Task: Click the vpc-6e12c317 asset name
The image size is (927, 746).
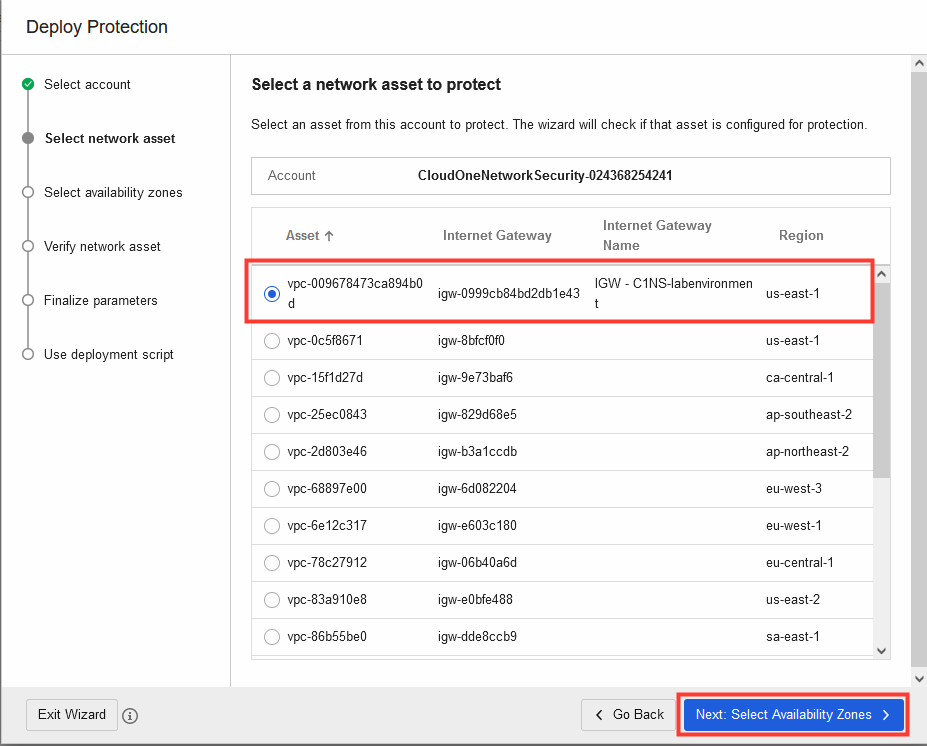Action: coord(327,526)
